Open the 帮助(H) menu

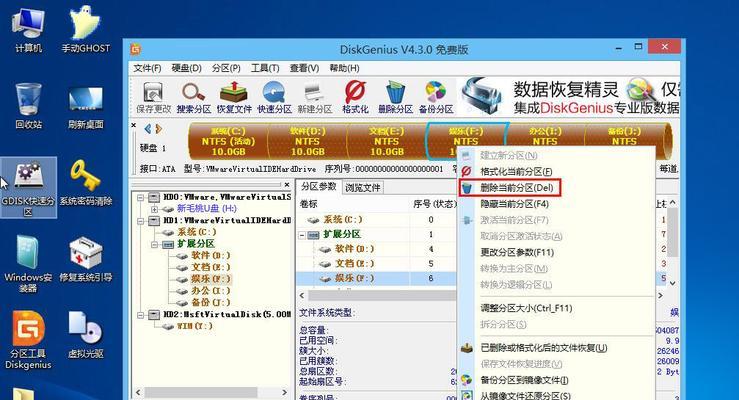[x=344, y=68]
